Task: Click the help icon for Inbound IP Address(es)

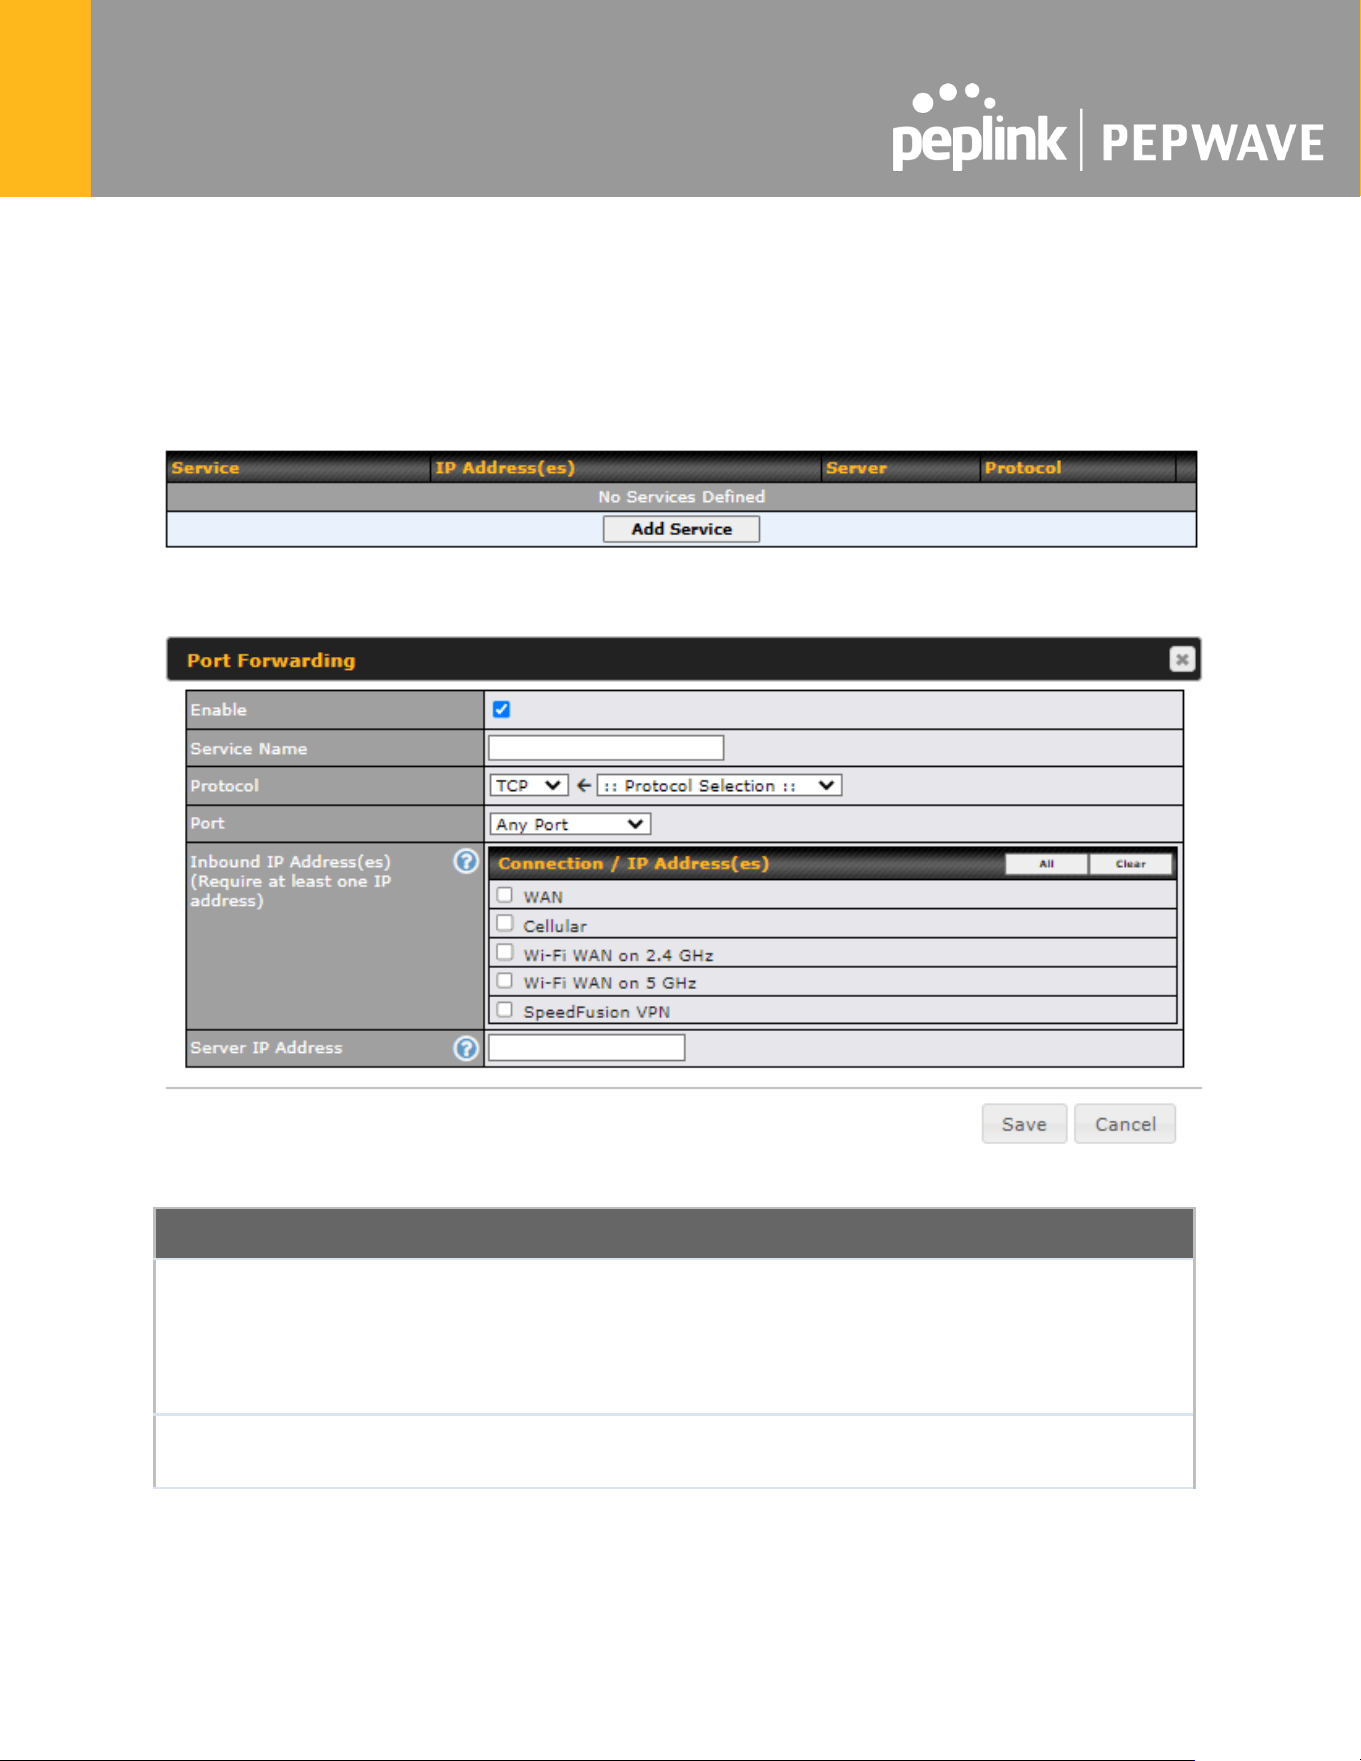Action: pyautogui.click(x=466, y=861)
